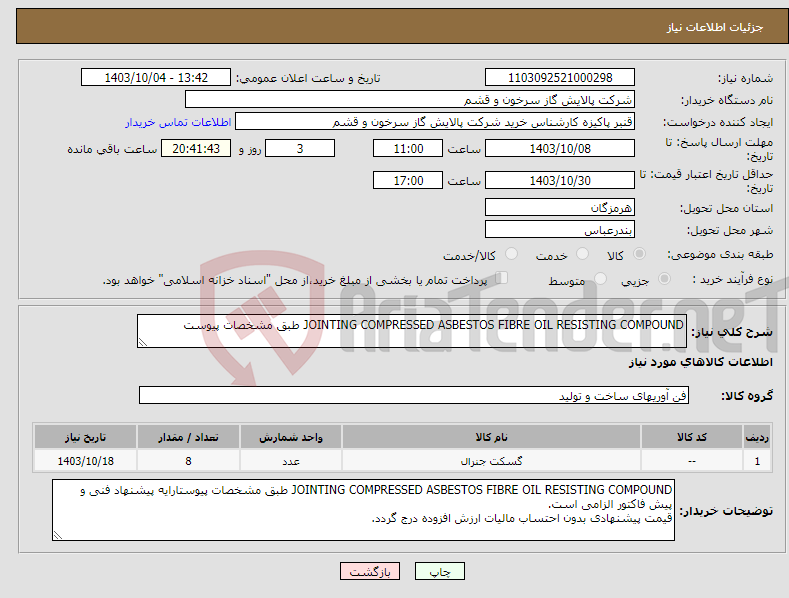Click the شماره نیاز field 1103092521000298
Viewport: 789px width, 598px height.
click(560, 78)
